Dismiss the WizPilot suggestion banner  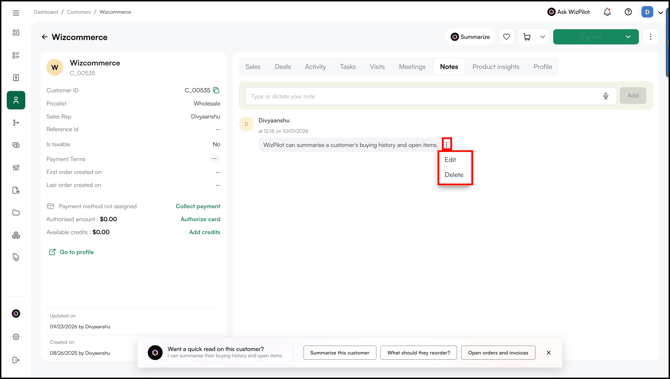549,353
